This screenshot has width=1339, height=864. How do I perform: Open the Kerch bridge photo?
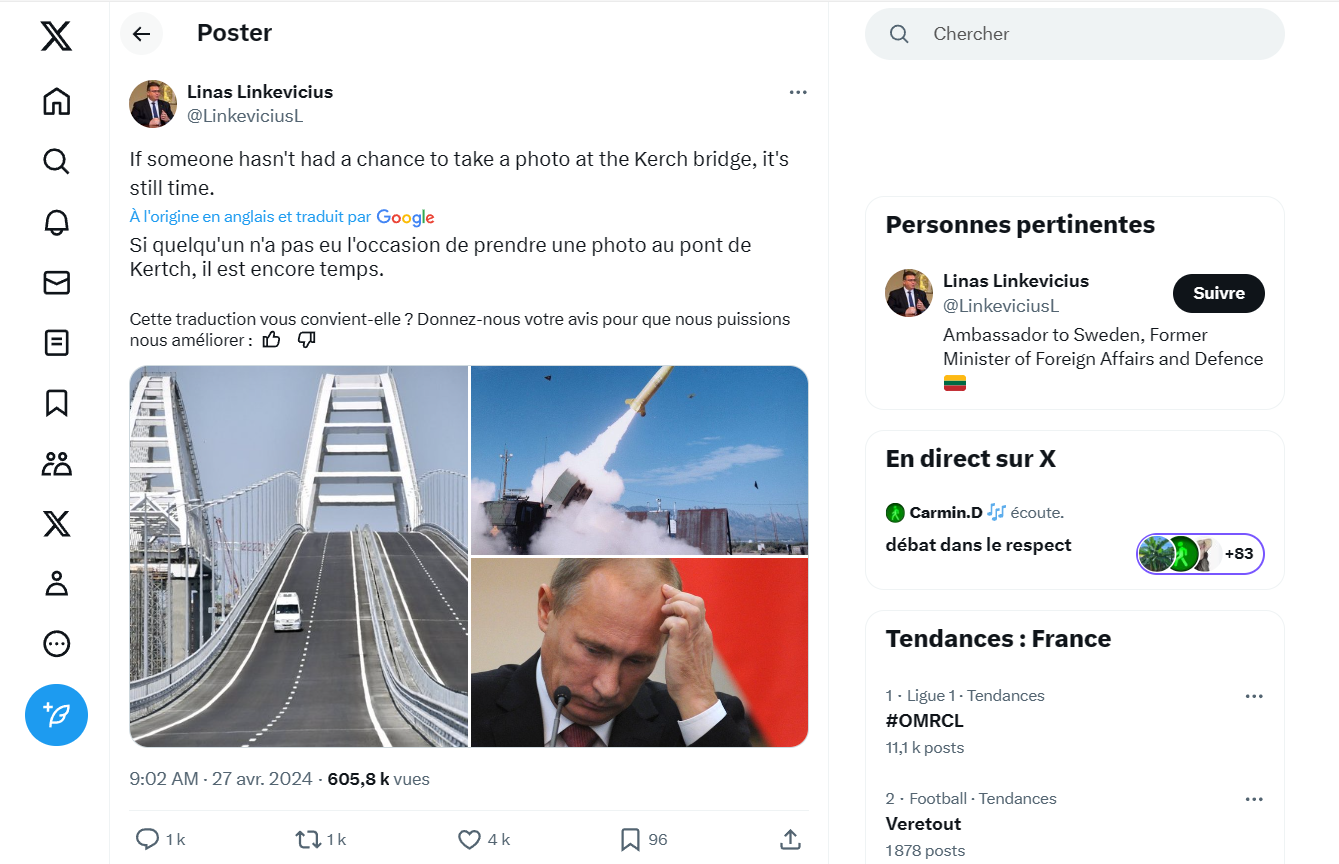299,556
